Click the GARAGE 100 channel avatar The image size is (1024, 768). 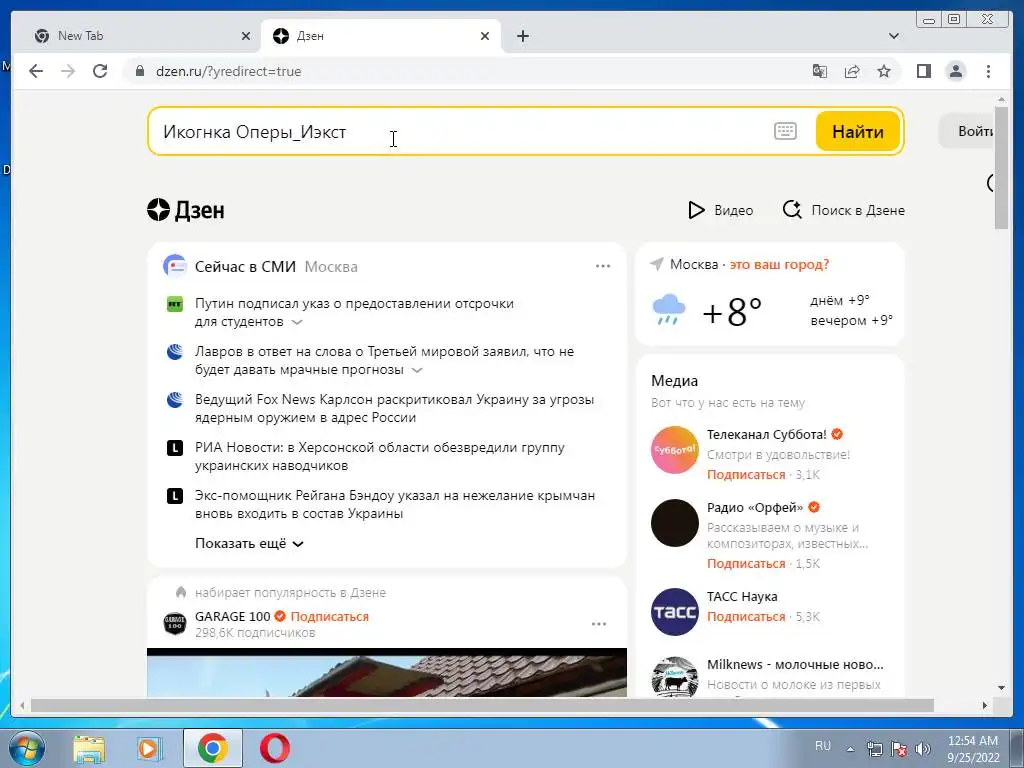coord(174,623)
